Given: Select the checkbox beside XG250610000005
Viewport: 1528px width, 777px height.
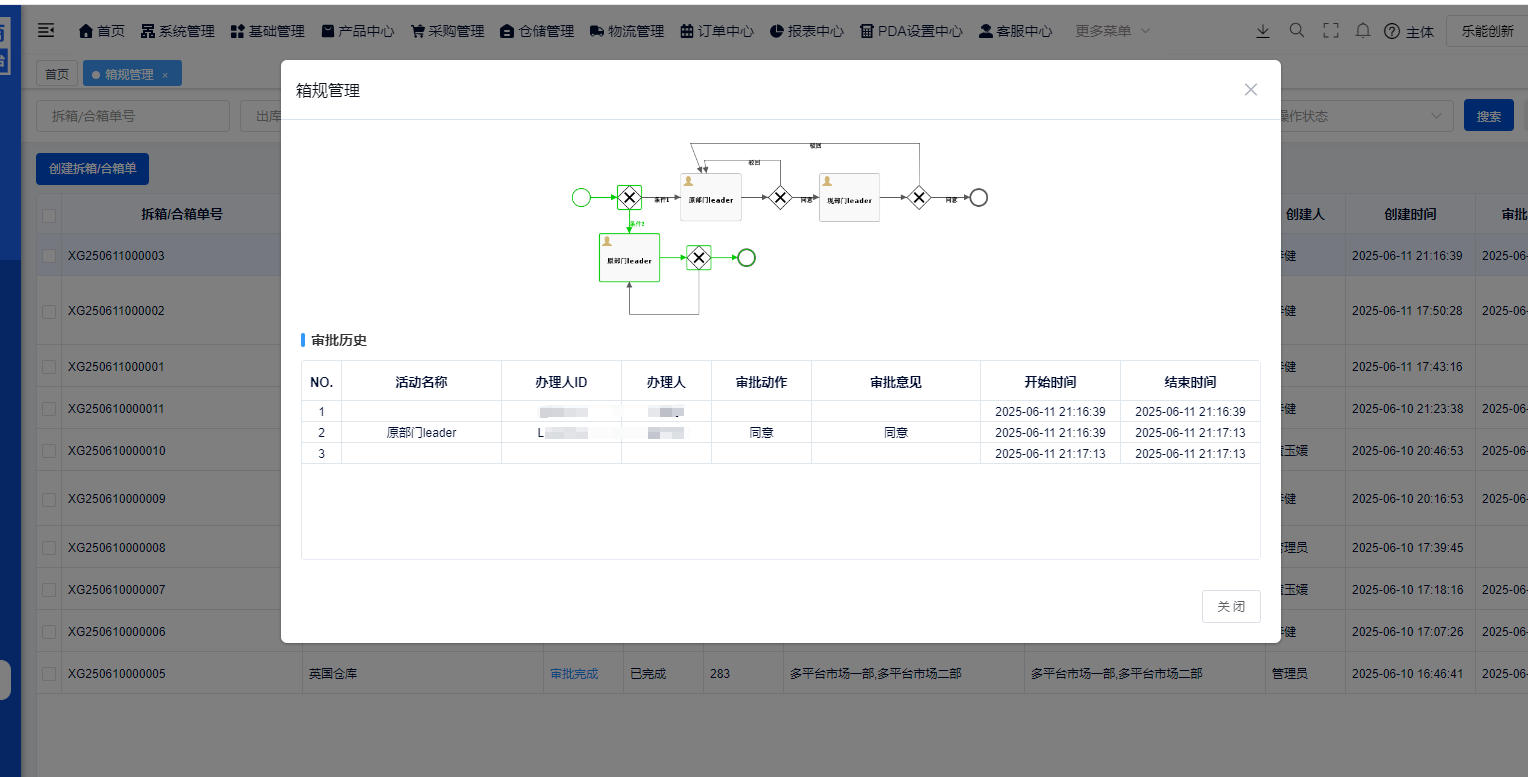Looking at the screenshot, I should point(48,673).
